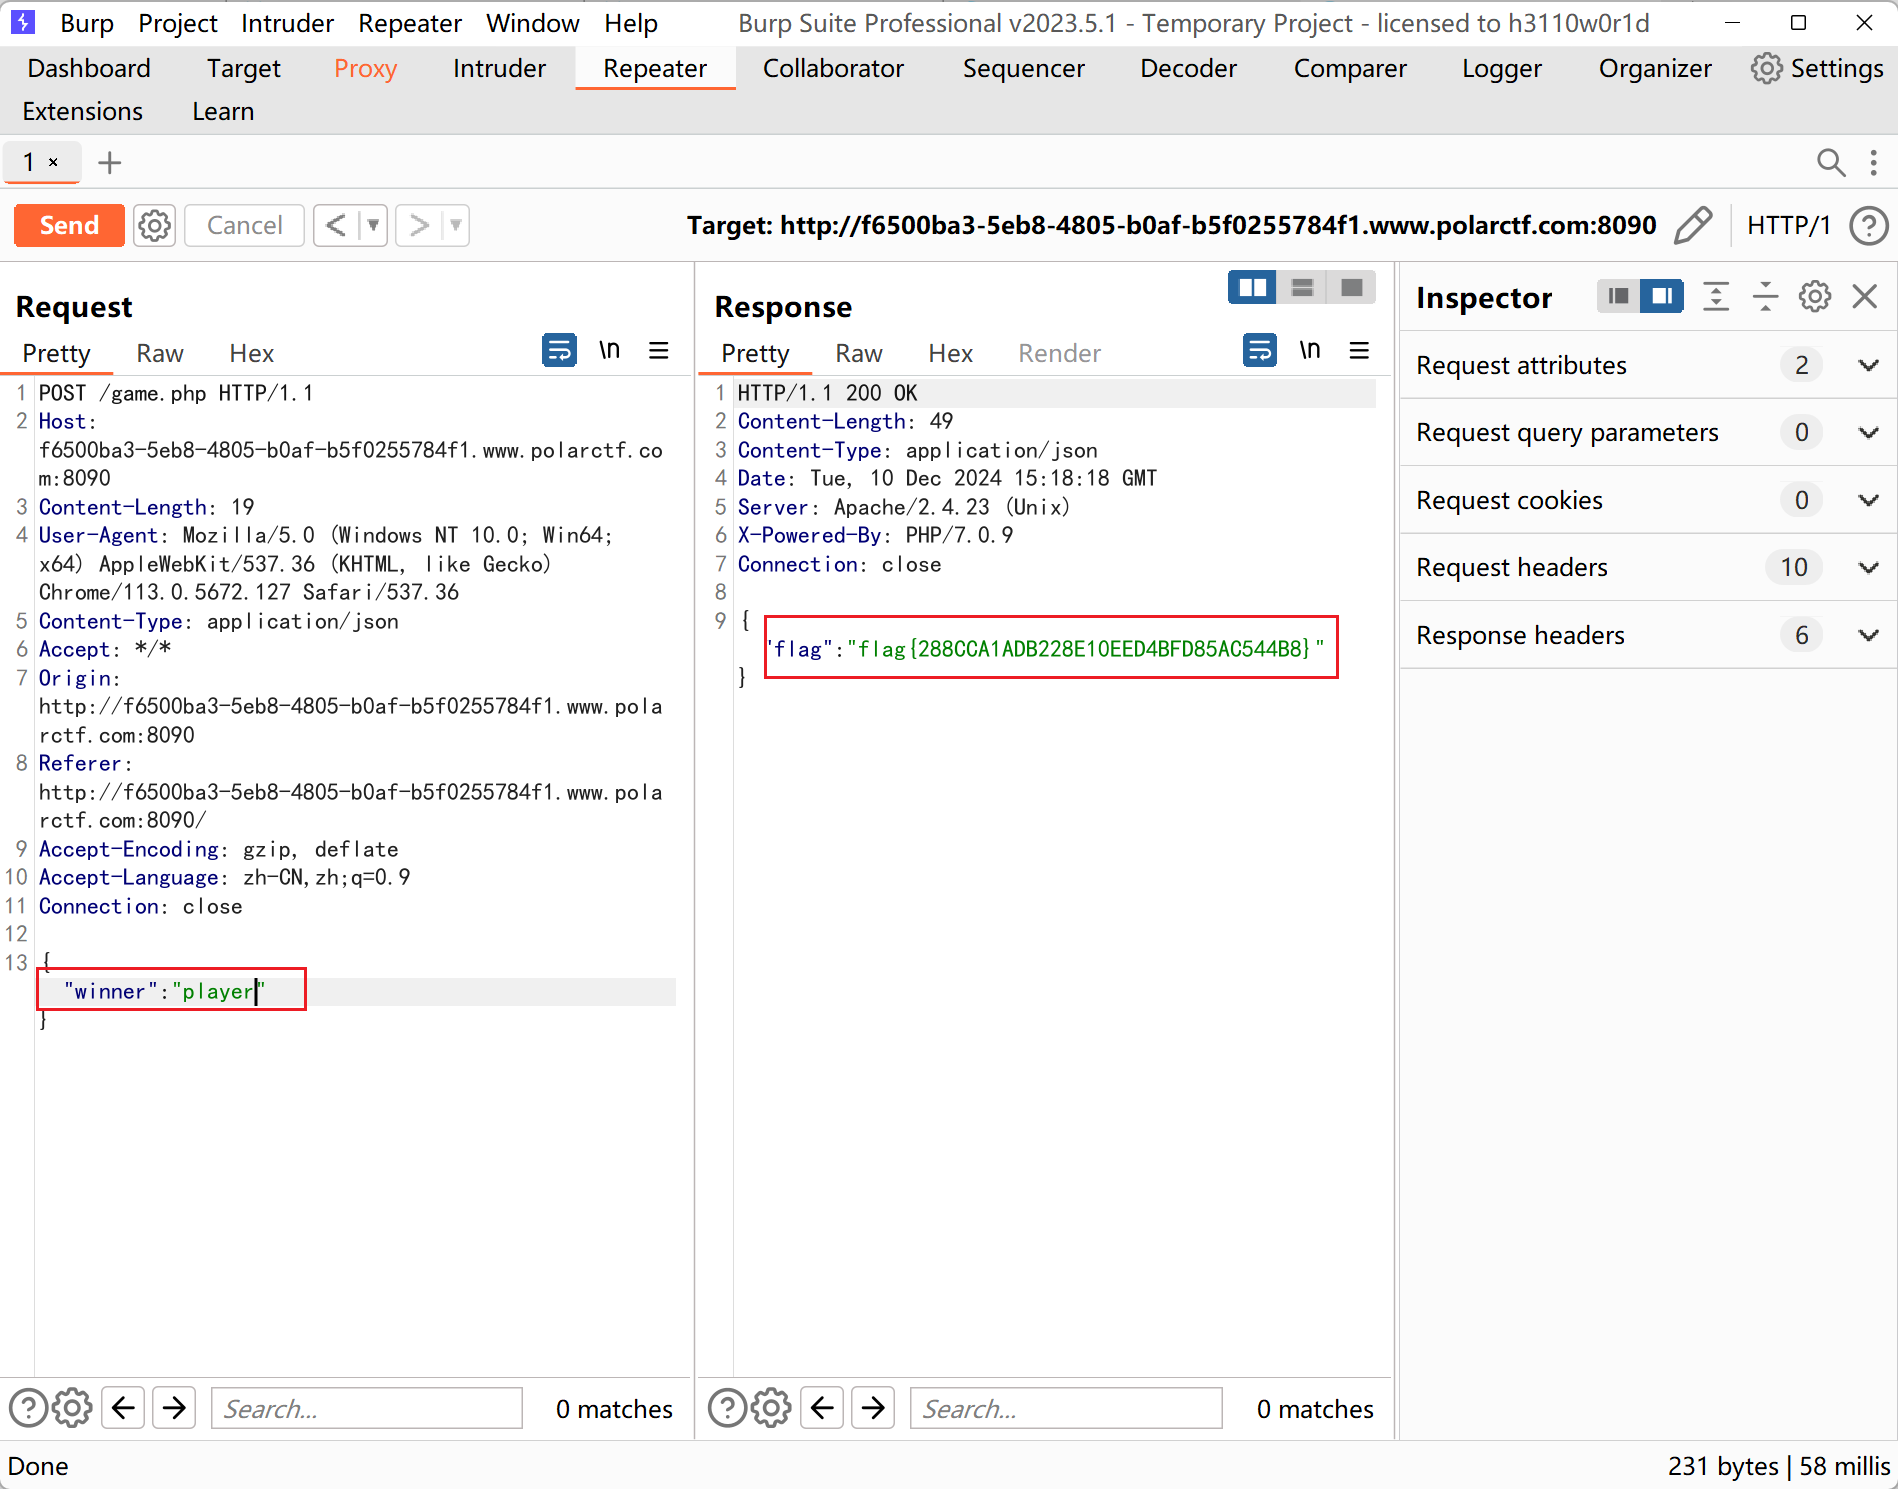Select combined tabbed view layout
The height and width of the screenshot is (1489, 1898).
1351,288
